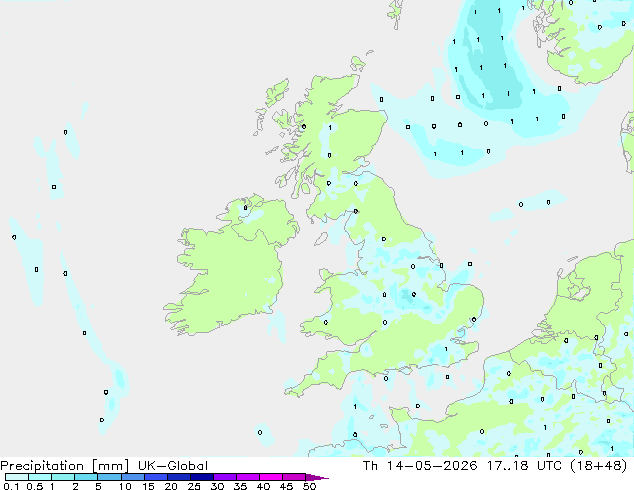
Task: Click the '(18+48)' forecast run text
Action: 599,466
